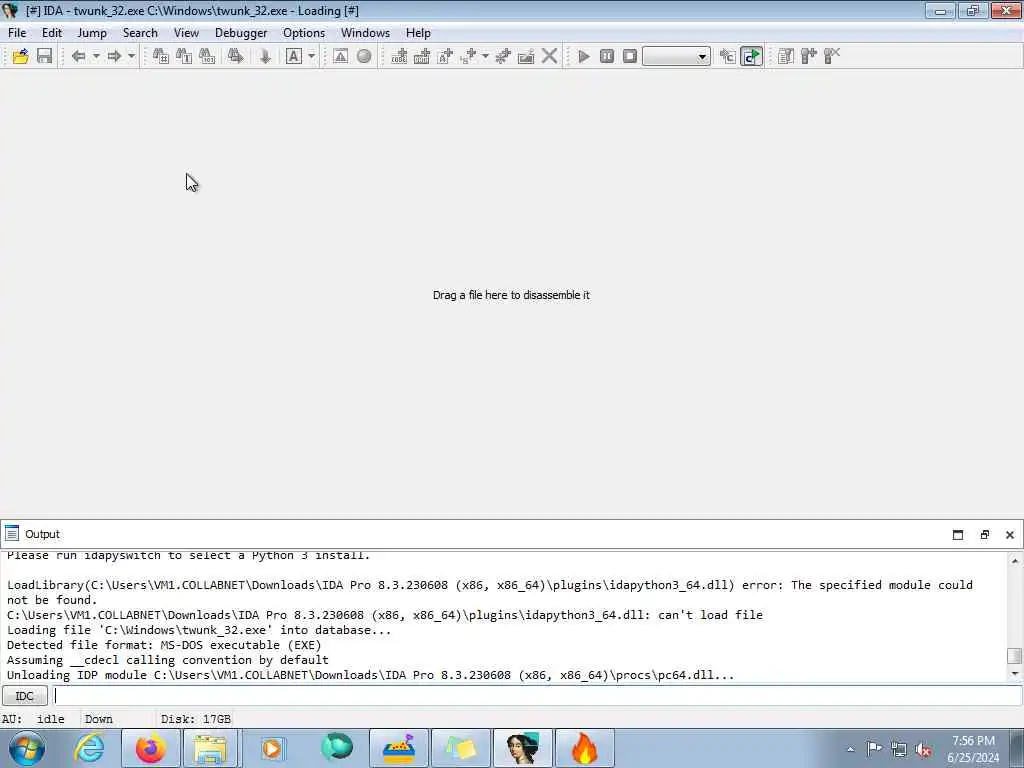Click the muted volume tray icon
Image resolution: width=1024 pixels, height=768 pixels.
coord(923,749)
